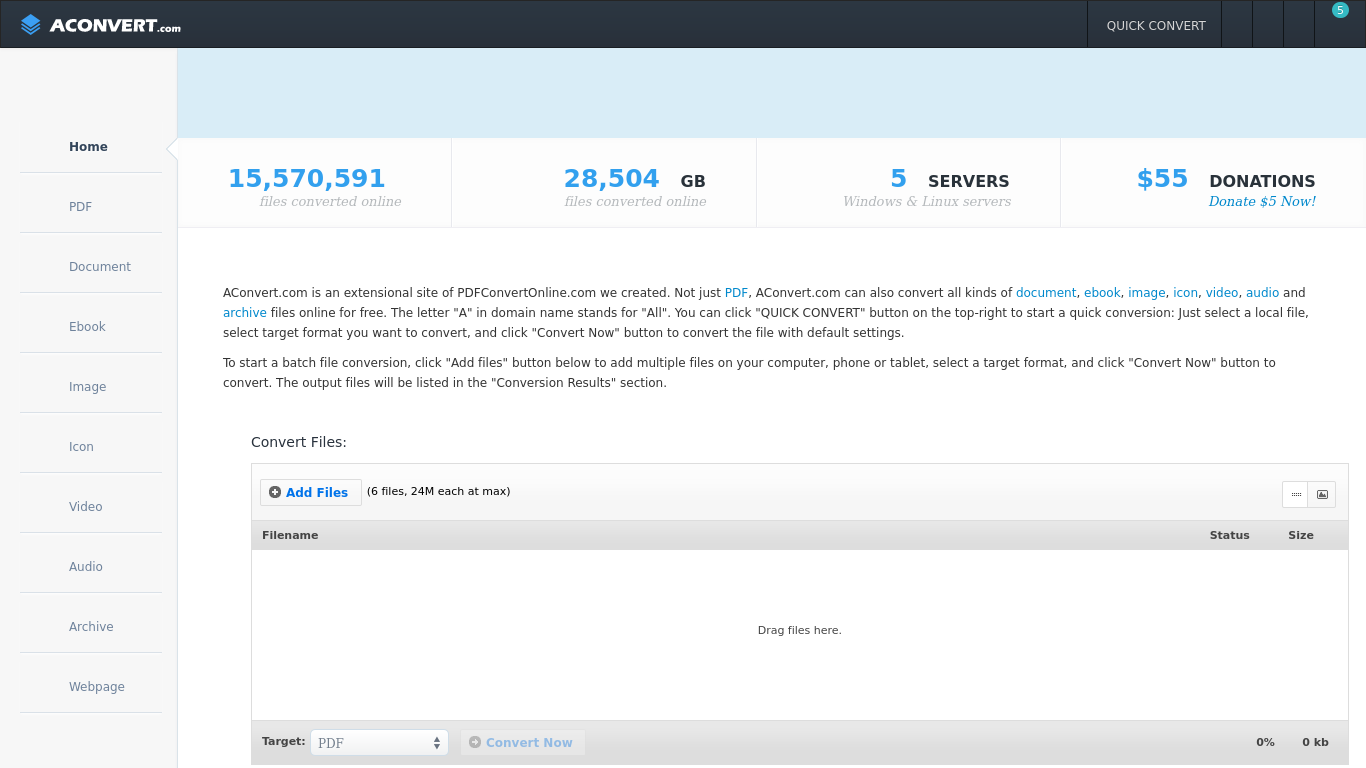
Task: Open the Image converter sidebar item
Action: coord(87,387)
